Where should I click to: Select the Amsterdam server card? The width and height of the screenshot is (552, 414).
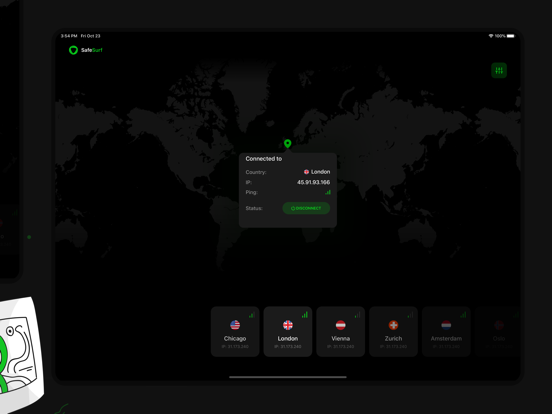pos(446,332)
